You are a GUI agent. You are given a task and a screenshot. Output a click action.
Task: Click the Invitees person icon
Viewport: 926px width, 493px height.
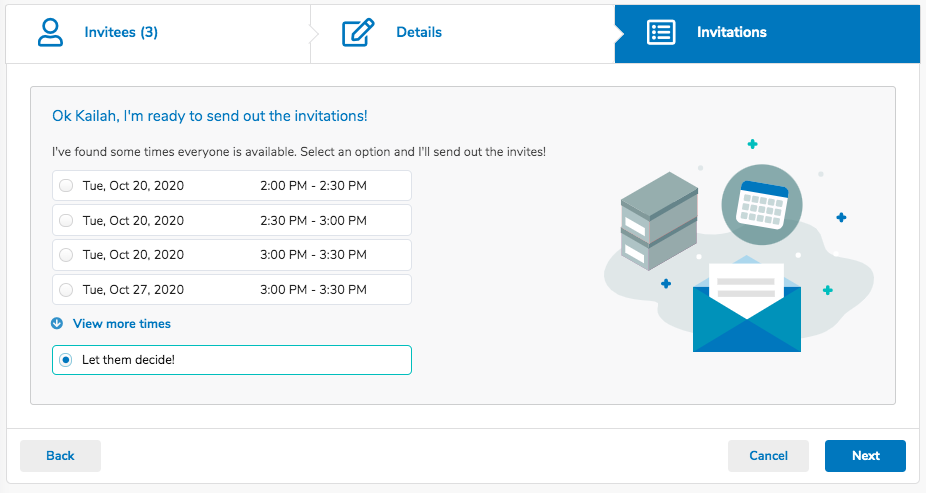click(50, 32)
